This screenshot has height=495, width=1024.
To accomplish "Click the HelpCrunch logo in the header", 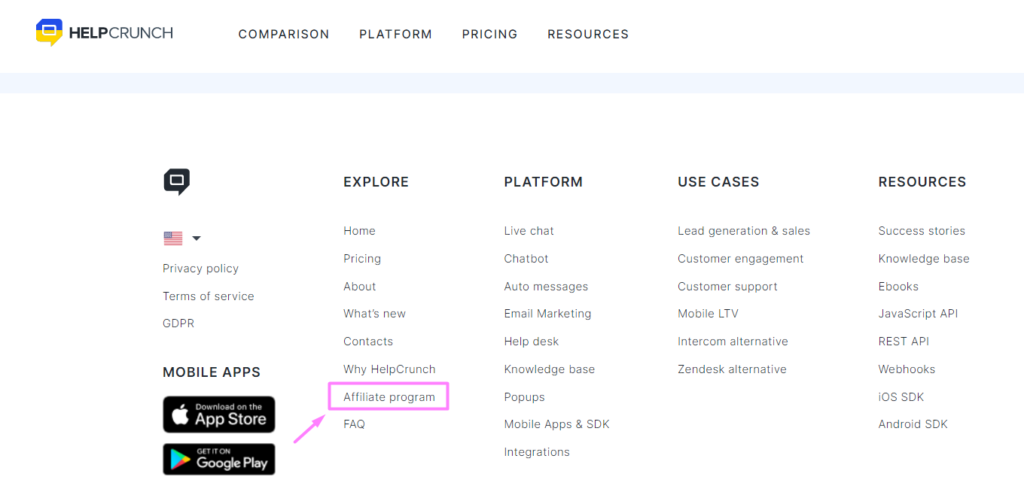I will pyautogui.click(x=104, y=33).
